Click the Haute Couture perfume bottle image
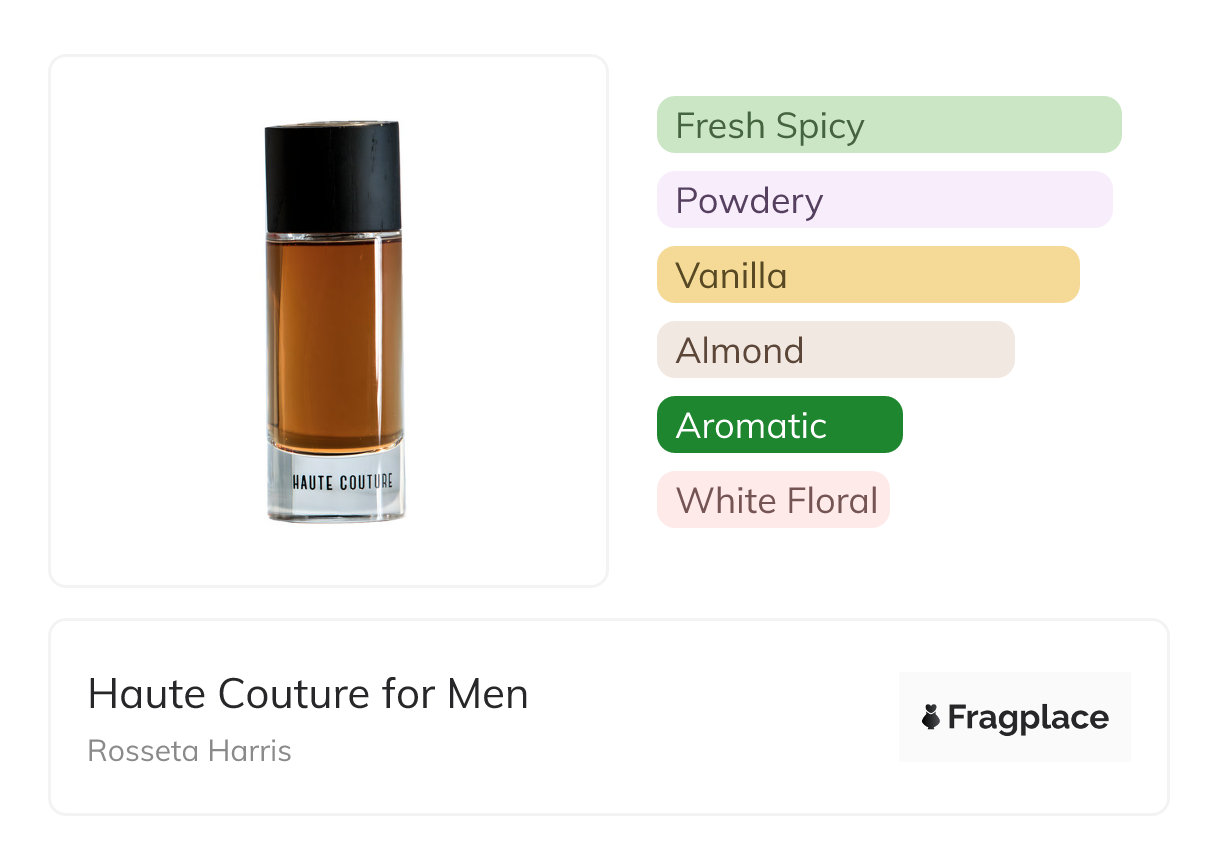Viewport: 1218px width, 864px height. pyautogui.click(x=334, y=322)
